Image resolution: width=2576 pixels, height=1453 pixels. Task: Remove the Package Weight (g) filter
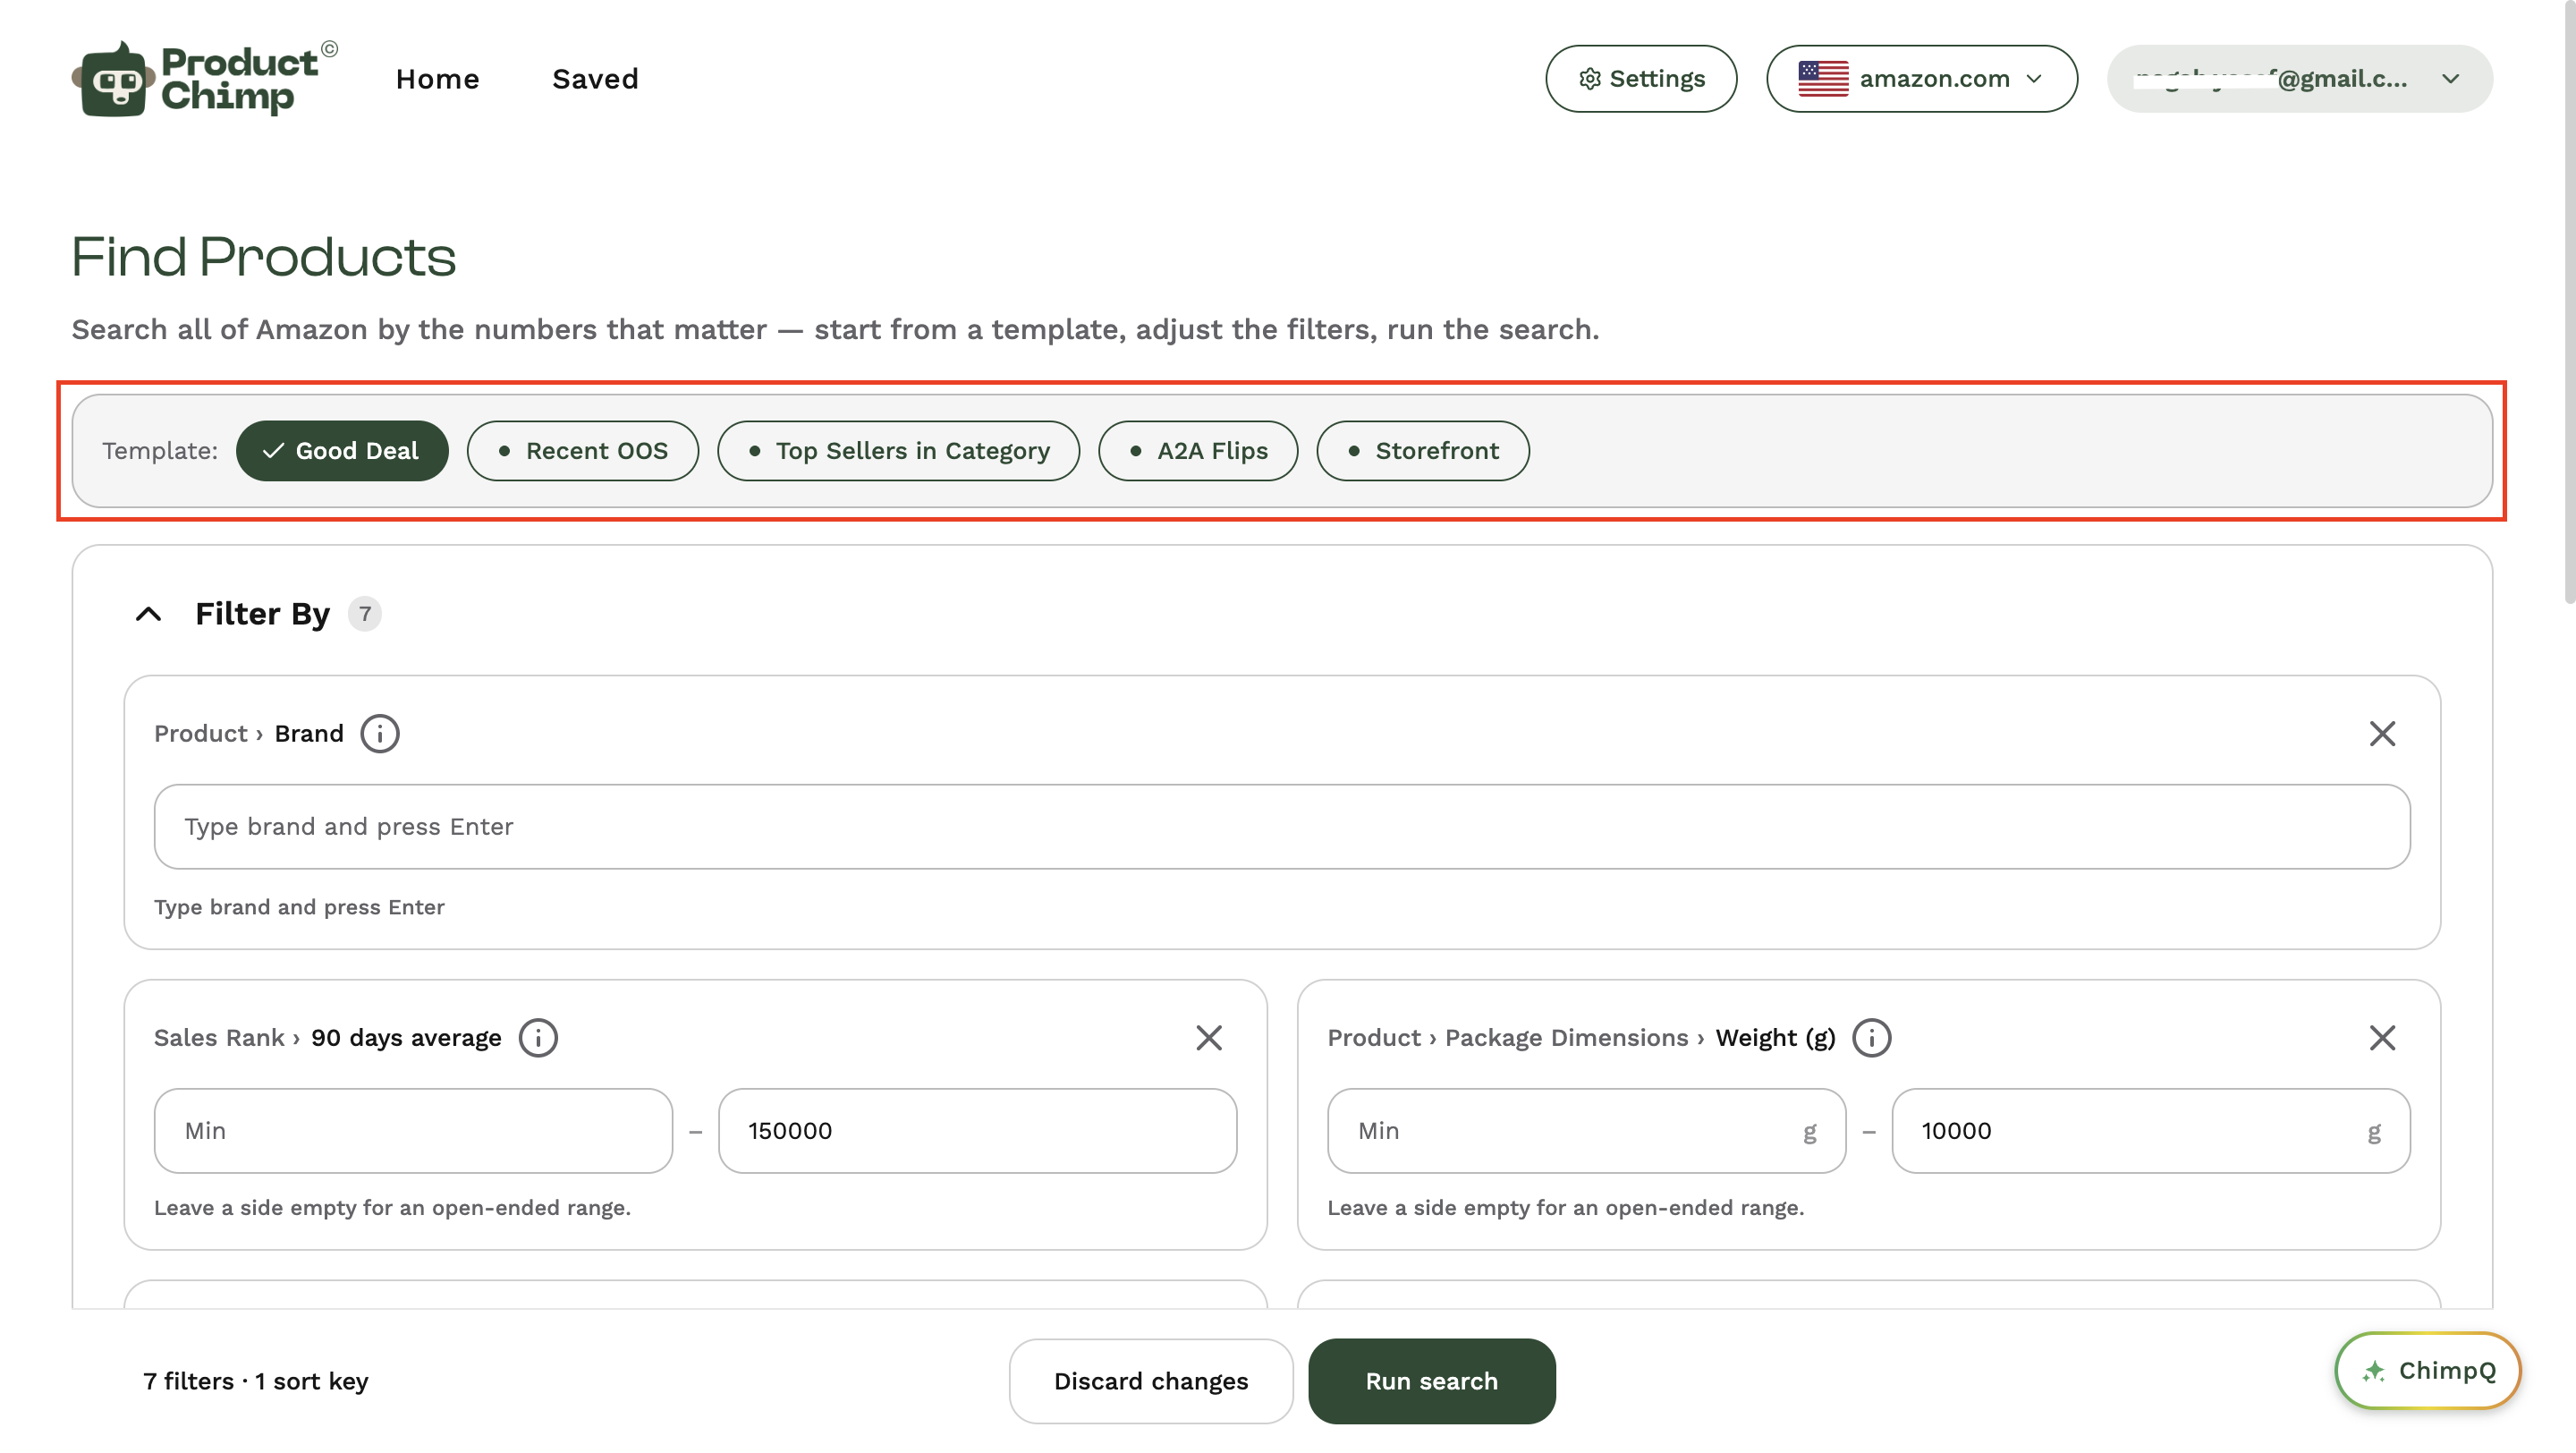(x=2382, y=1038)
